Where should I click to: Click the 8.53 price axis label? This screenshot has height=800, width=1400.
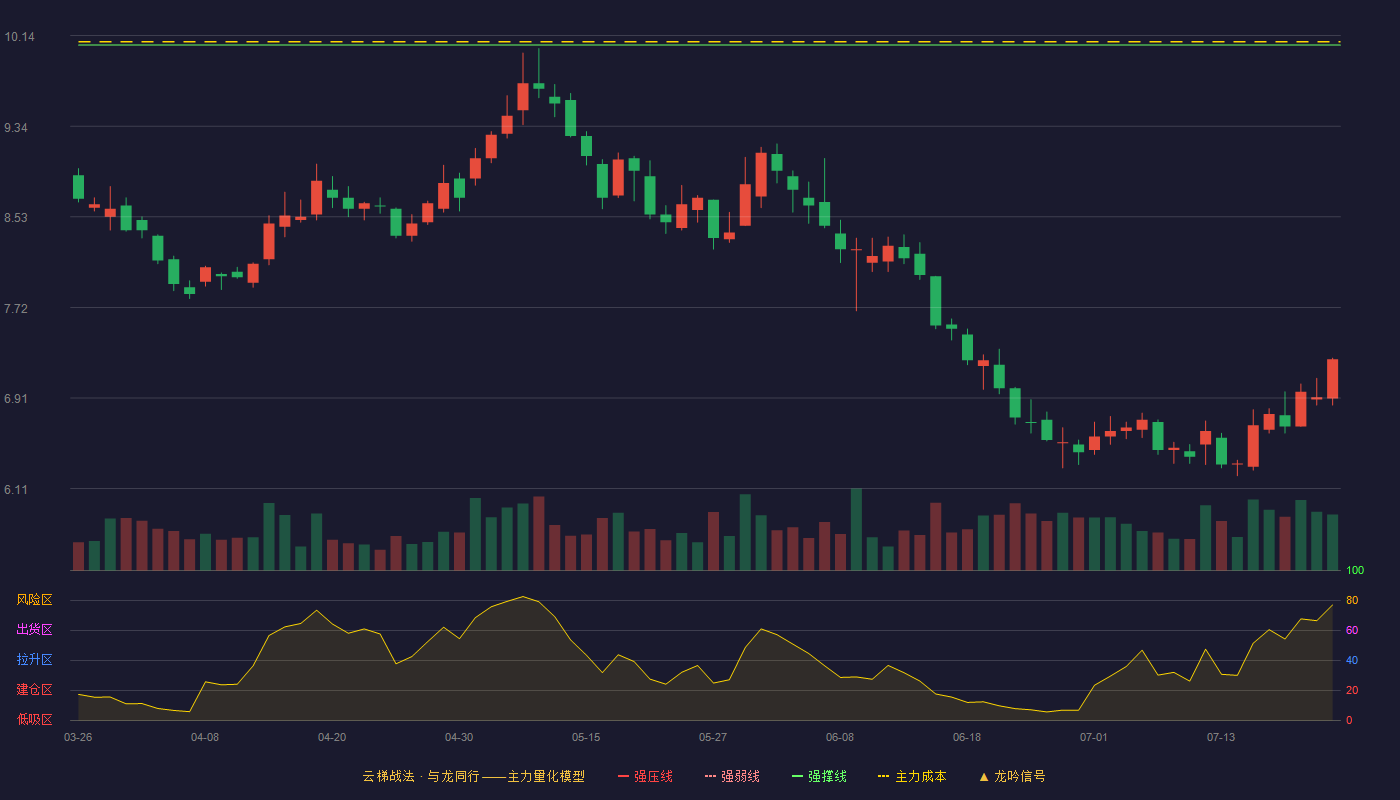tap(16, 218)
